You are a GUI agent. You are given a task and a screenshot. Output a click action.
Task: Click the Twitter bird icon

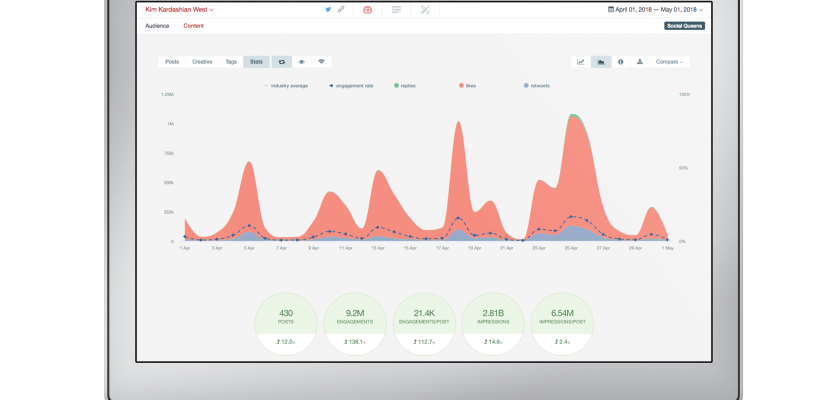coord(328,9)
